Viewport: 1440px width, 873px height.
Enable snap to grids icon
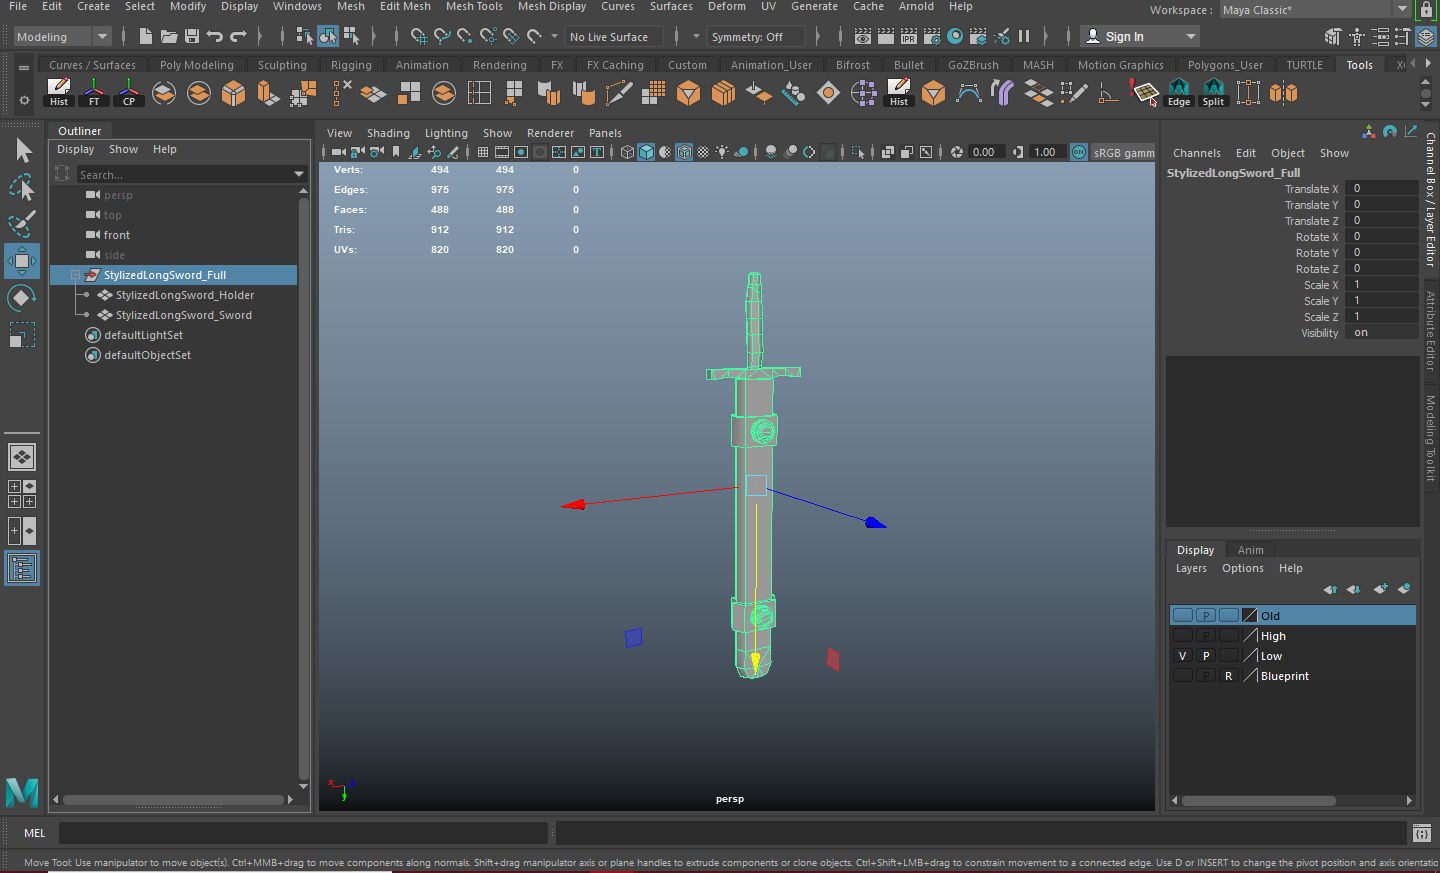(x=418, y=36)
